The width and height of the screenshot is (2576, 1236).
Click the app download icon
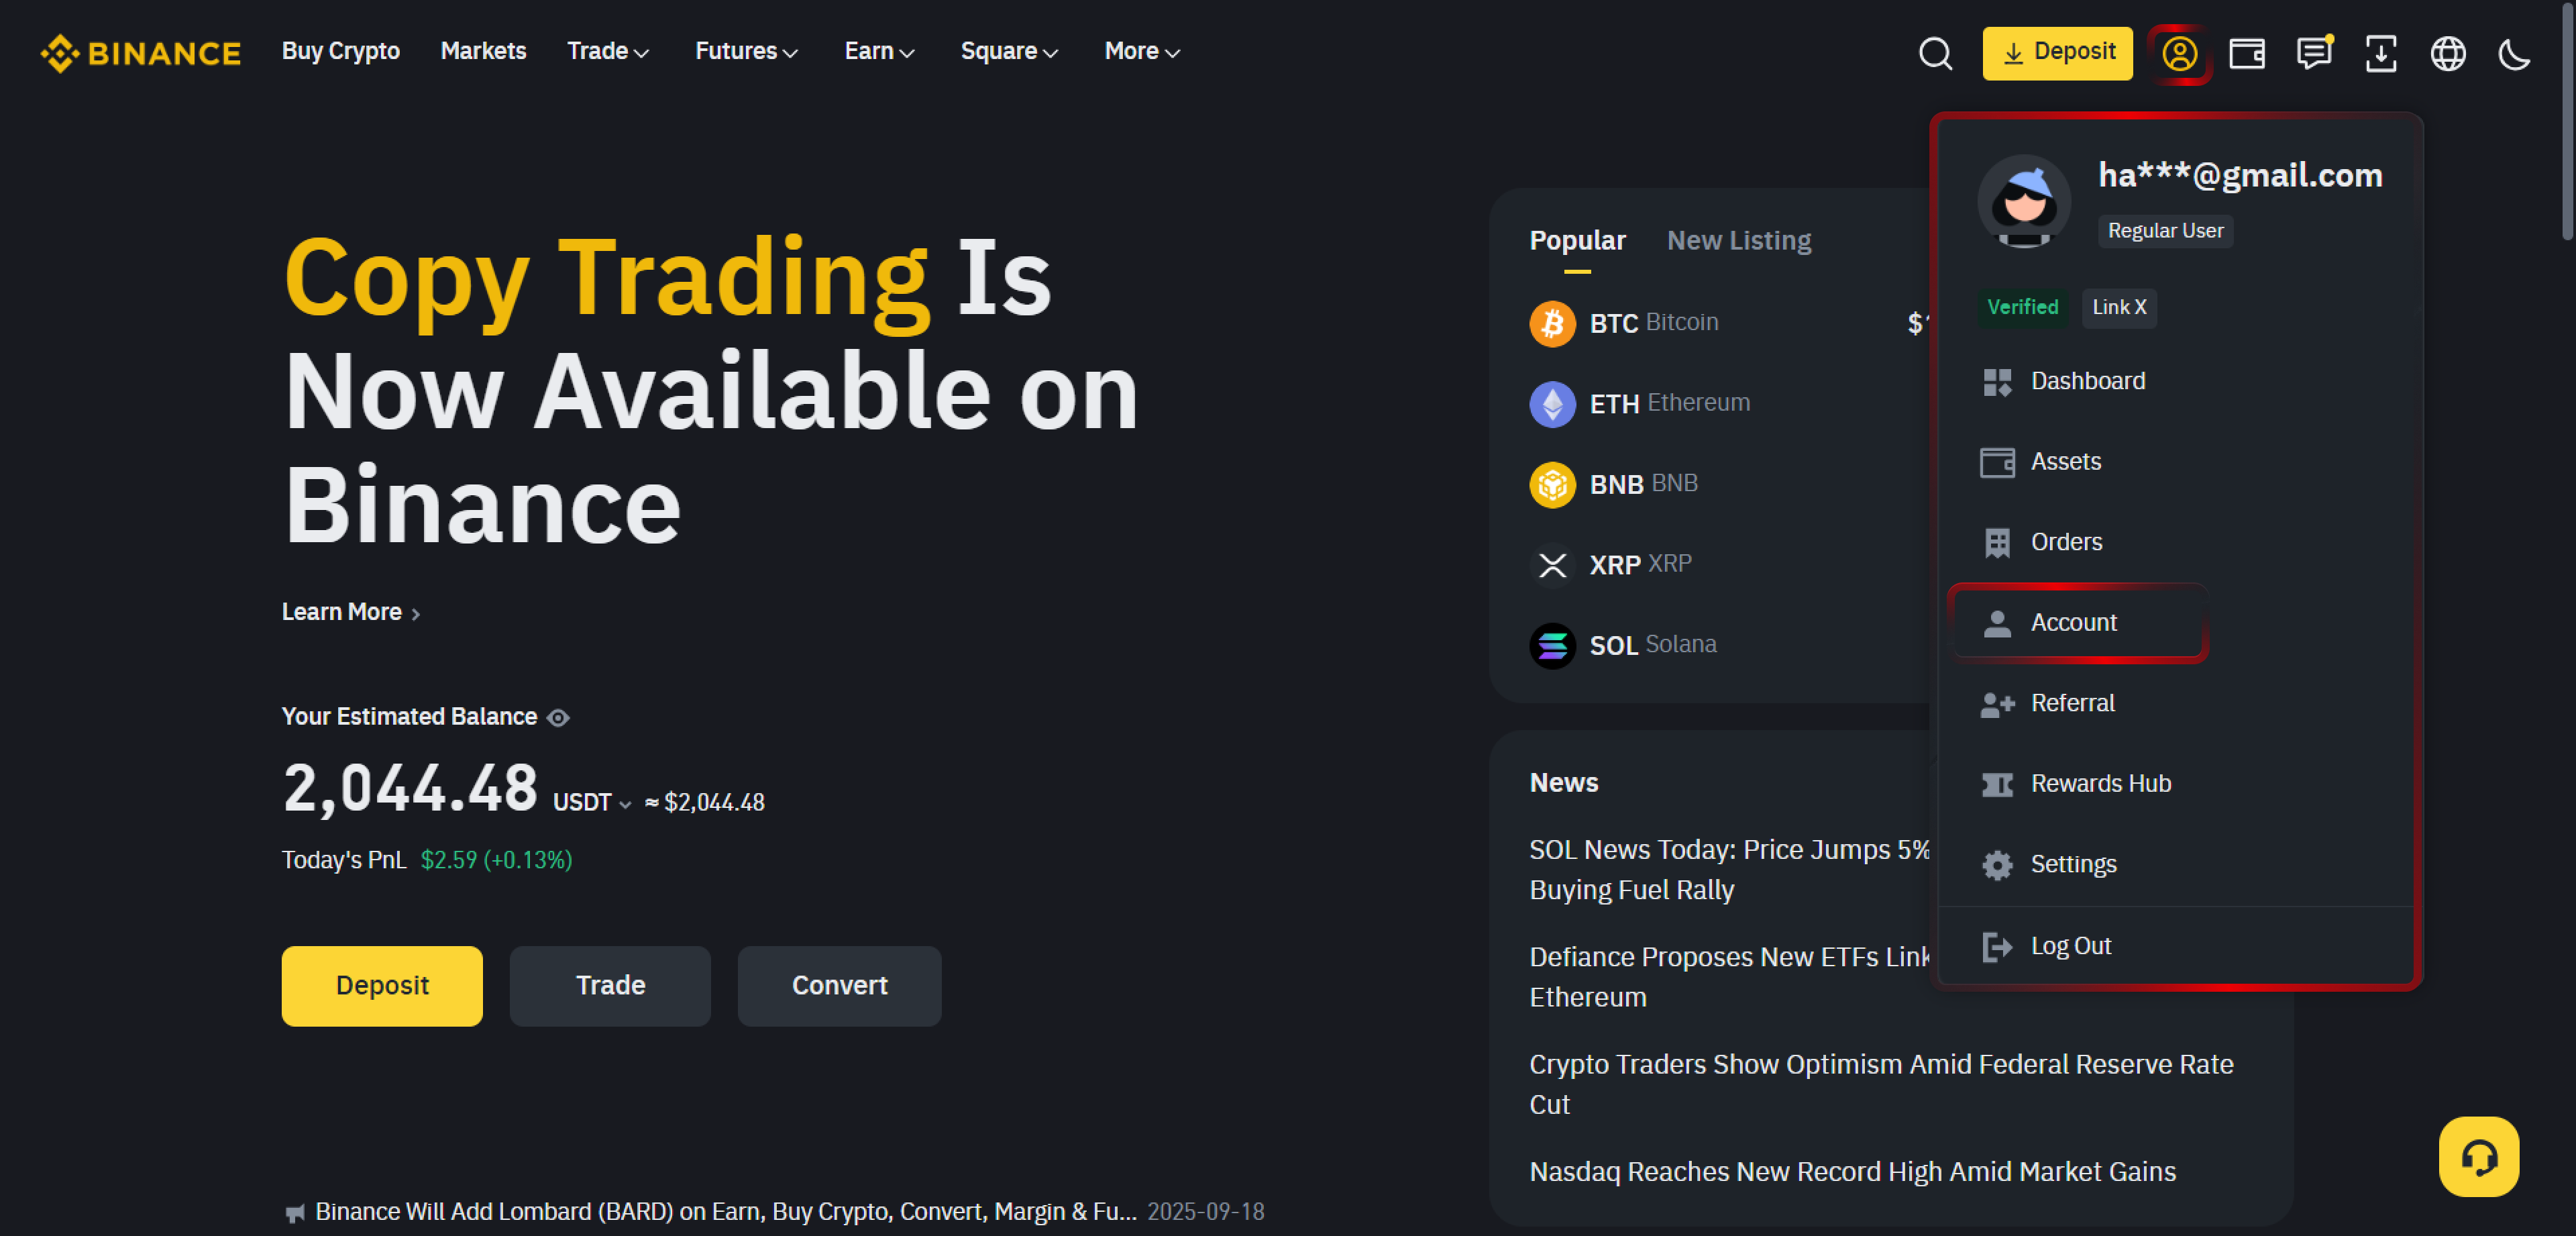click(x=2380, y=53)
